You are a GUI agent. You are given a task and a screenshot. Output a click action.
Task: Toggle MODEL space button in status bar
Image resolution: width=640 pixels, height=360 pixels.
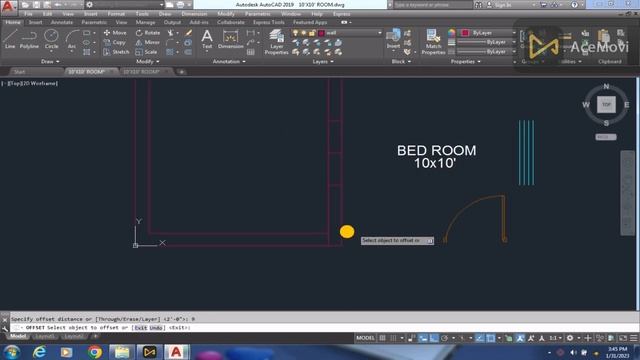pyautogui.click(x=365, y=338)
